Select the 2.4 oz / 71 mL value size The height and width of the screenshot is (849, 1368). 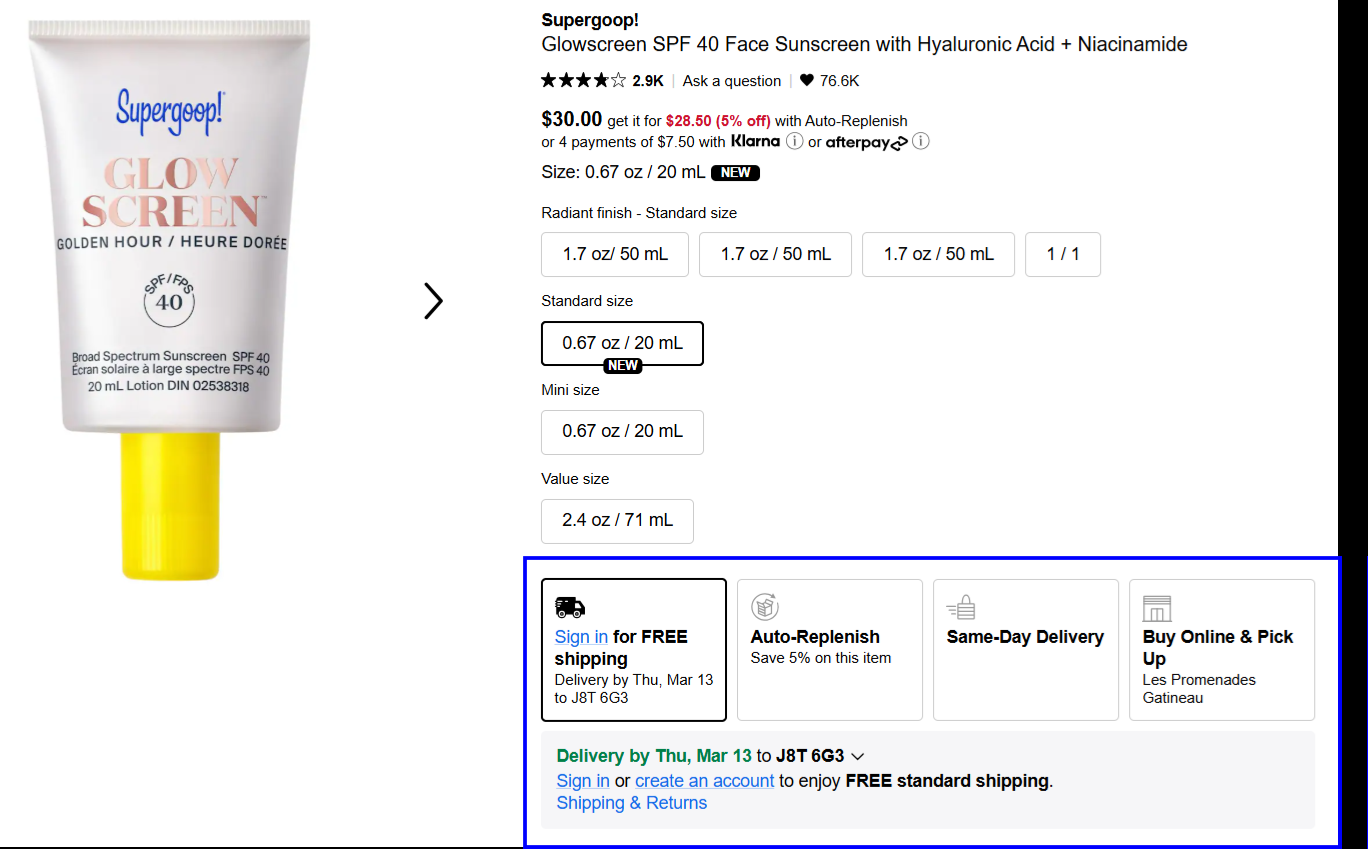pos(617,521)
